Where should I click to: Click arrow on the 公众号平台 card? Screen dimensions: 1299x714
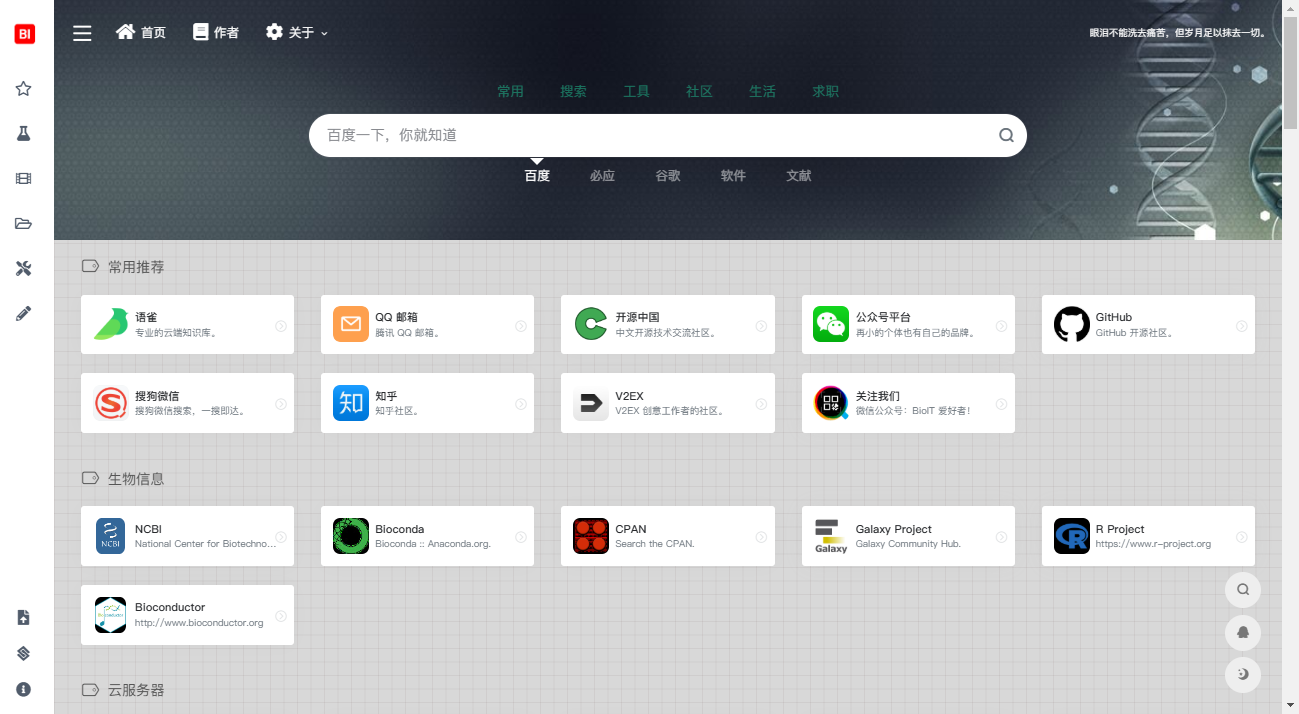[x=1001, y=326]
